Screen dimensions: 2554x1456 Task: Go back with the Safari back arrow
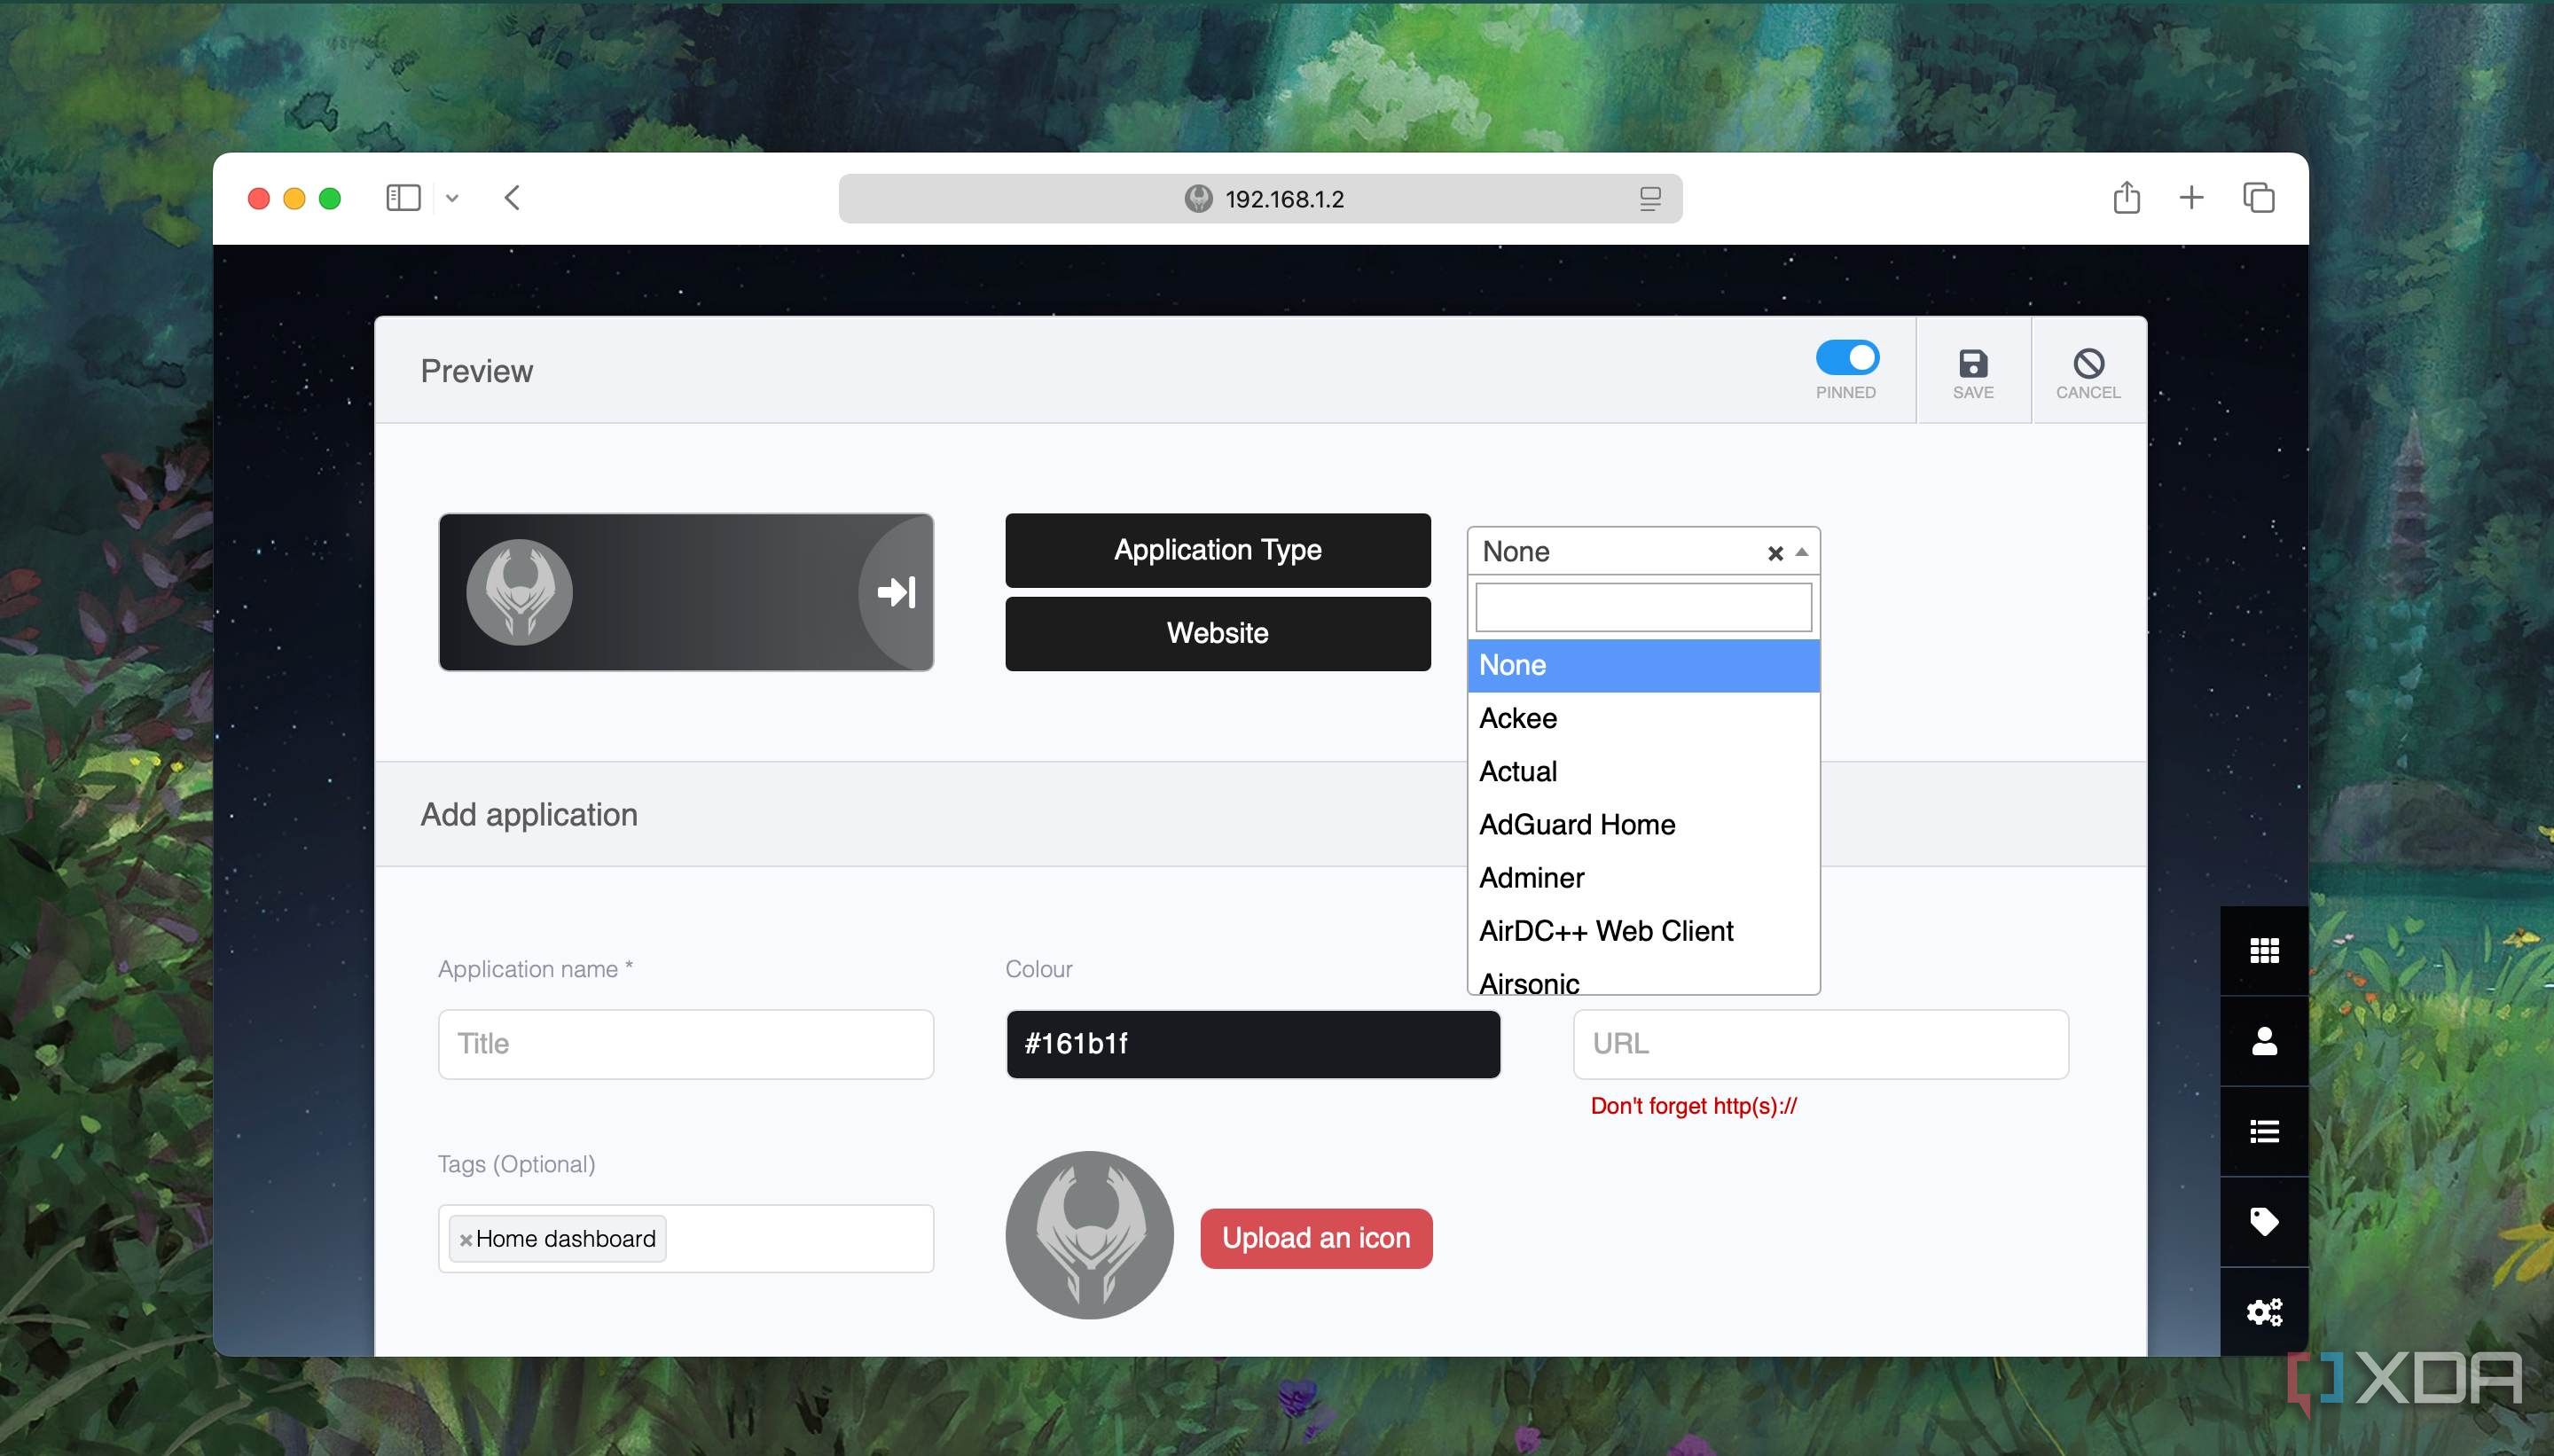pyautogui.click(x=512, y=197)
